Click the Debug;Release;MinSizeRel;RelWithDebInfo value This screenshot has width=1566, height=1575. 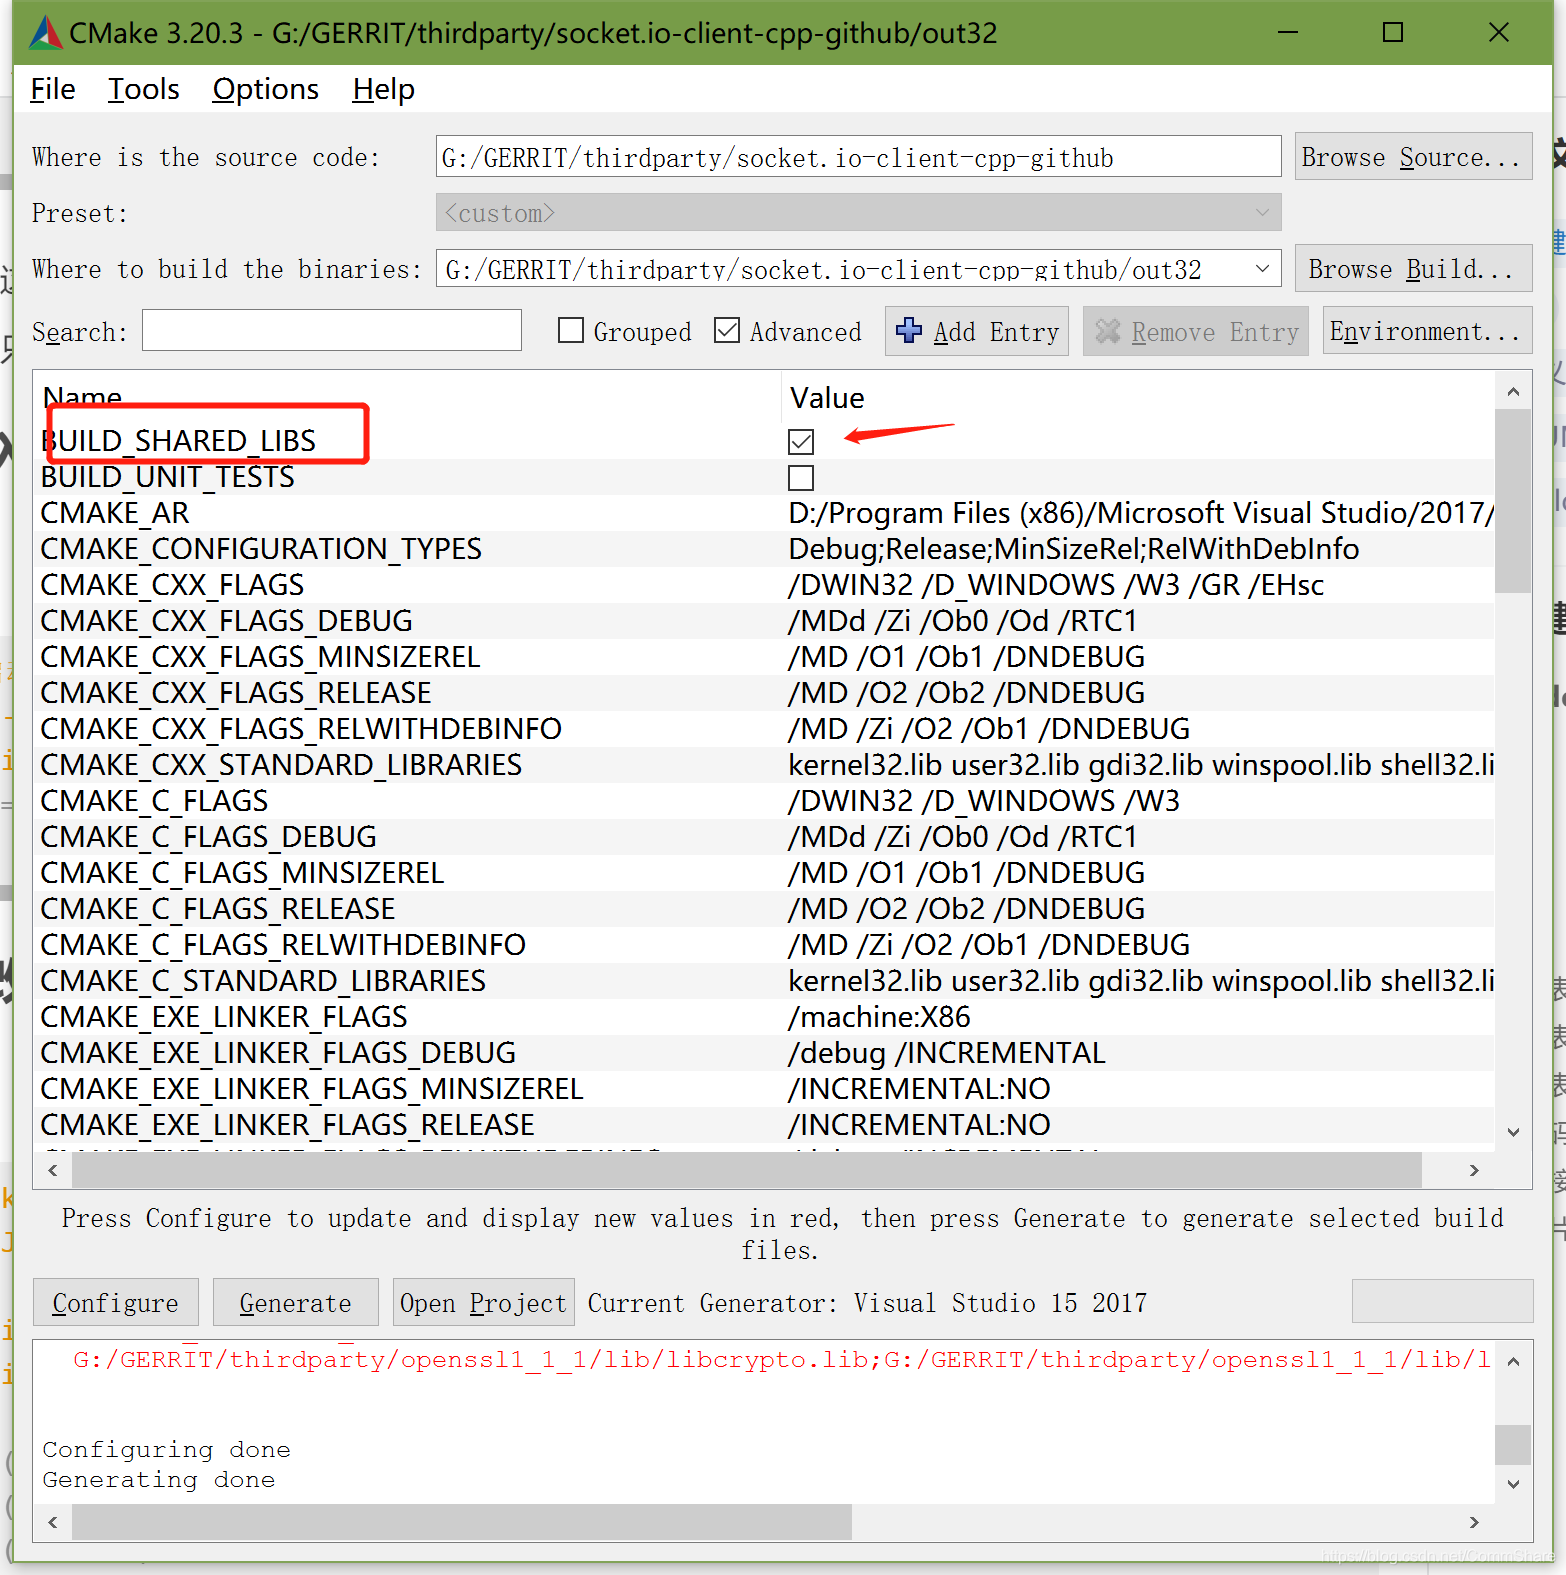pos(1074,549)
